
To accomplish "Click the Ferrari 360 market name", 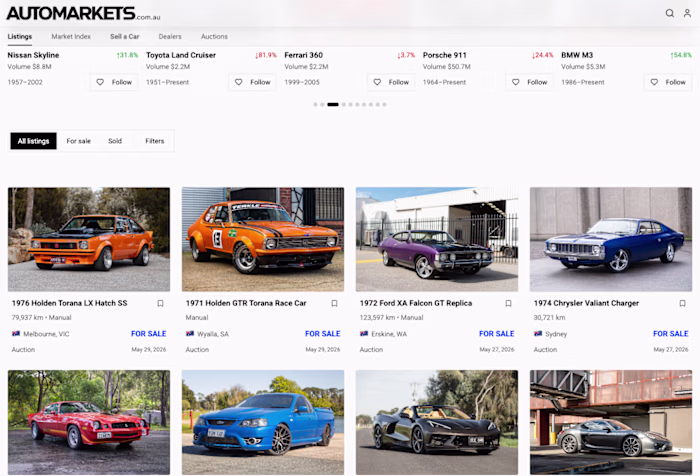I will point(304,55).
